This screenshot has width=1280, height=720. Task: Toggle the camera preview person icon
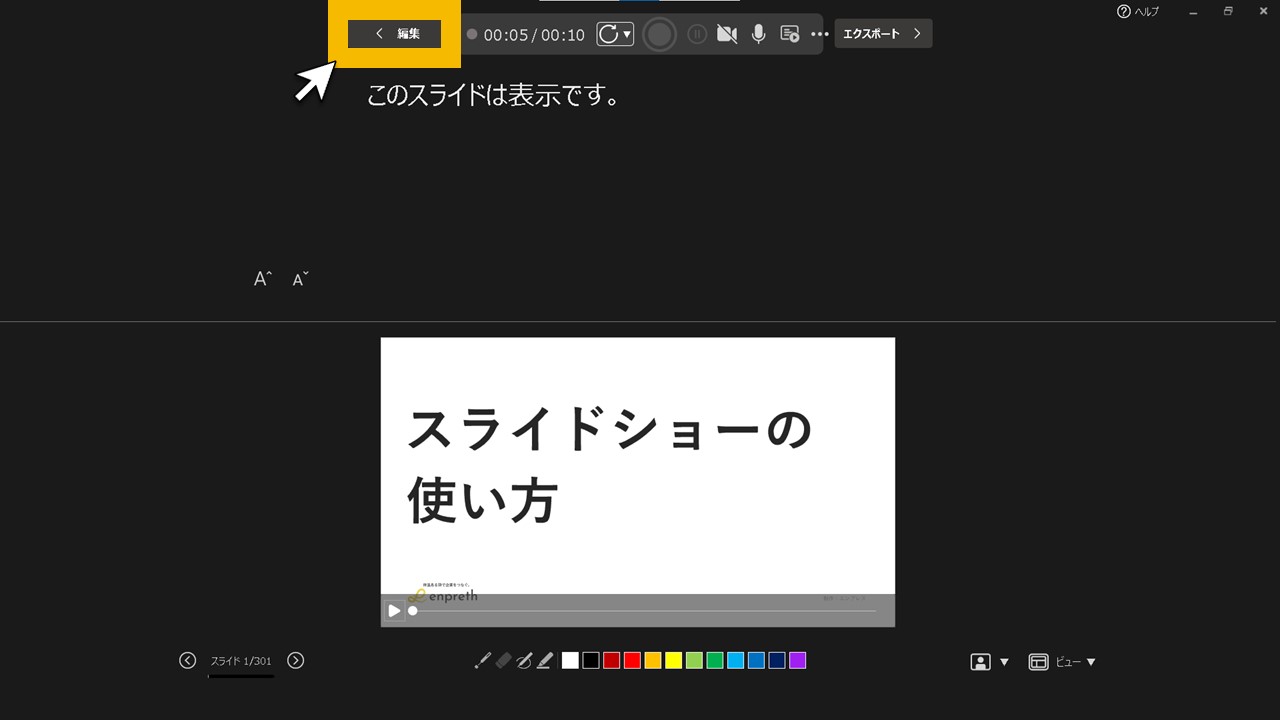(983, 661)
